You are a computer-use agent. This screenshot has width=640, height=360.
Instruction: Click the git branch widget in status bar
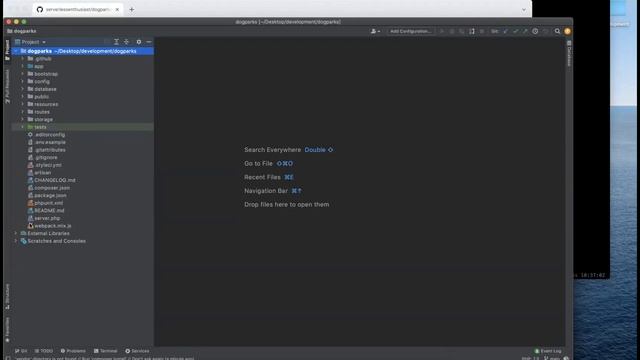(x=552, y=358)
